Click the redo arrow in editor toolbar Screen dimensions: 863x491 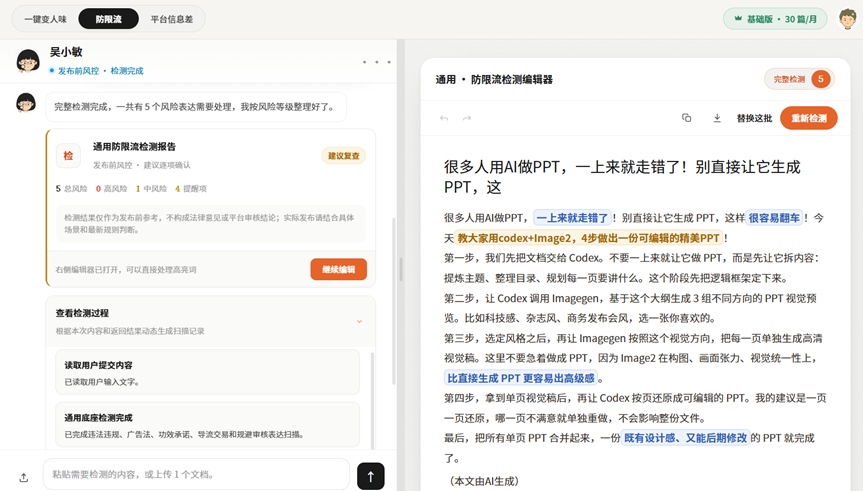(x=467, y=118)
